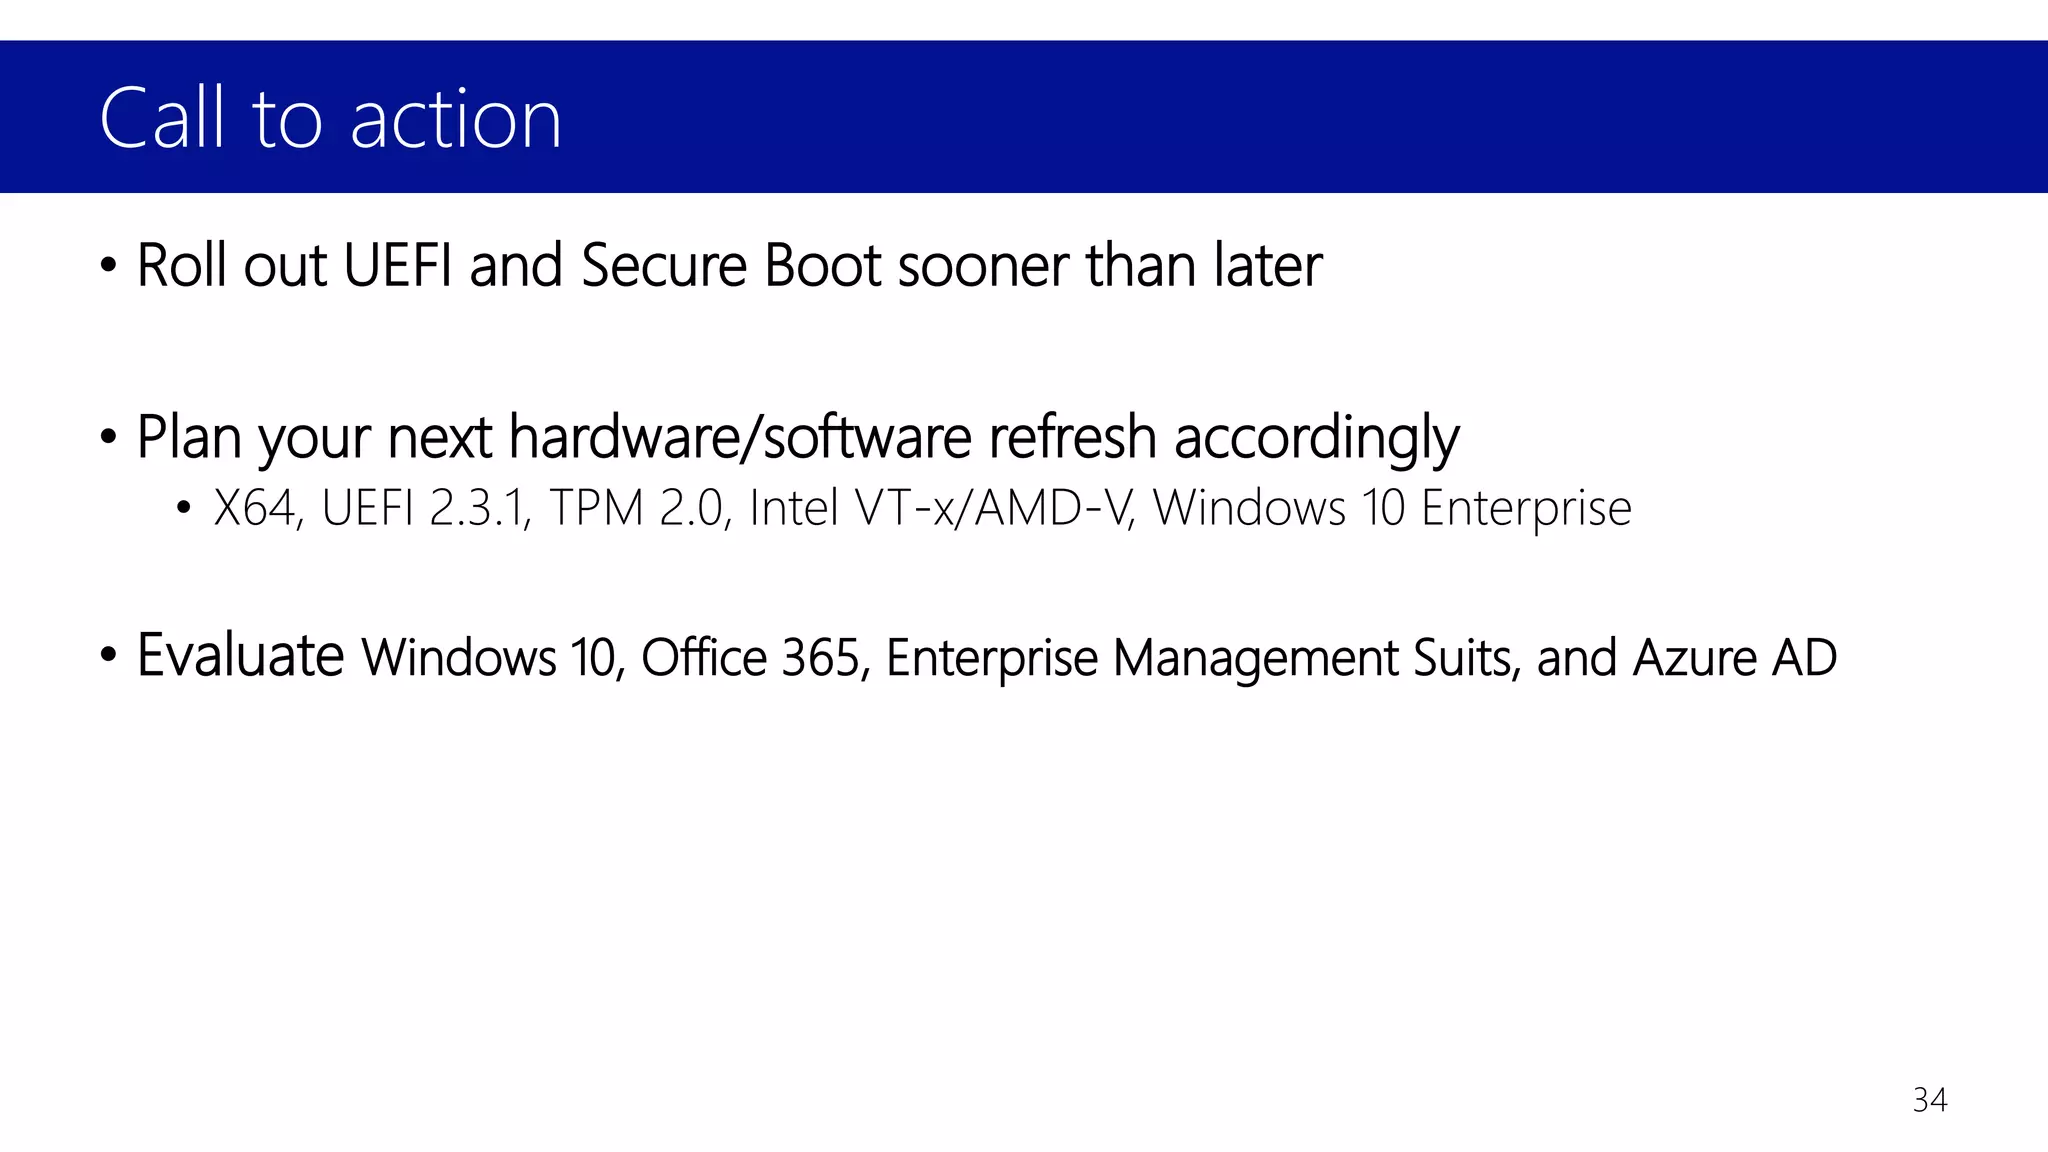
Task: Click the 'Windows 10 Enterprise' text
Action: coord(1392,508)
